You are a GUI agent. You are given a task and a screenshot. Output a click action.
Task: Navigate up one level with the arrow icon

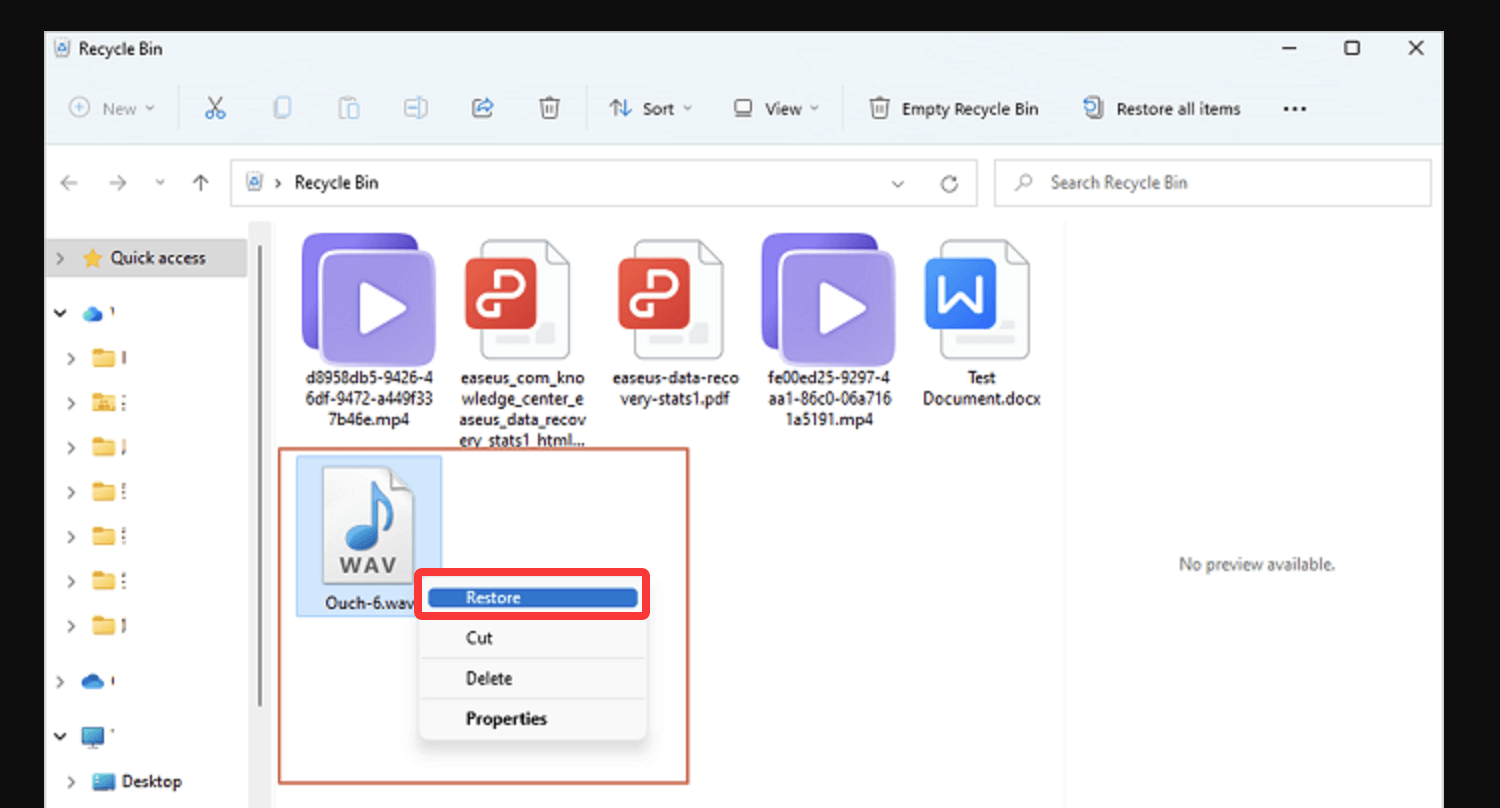tap(200, 182)
